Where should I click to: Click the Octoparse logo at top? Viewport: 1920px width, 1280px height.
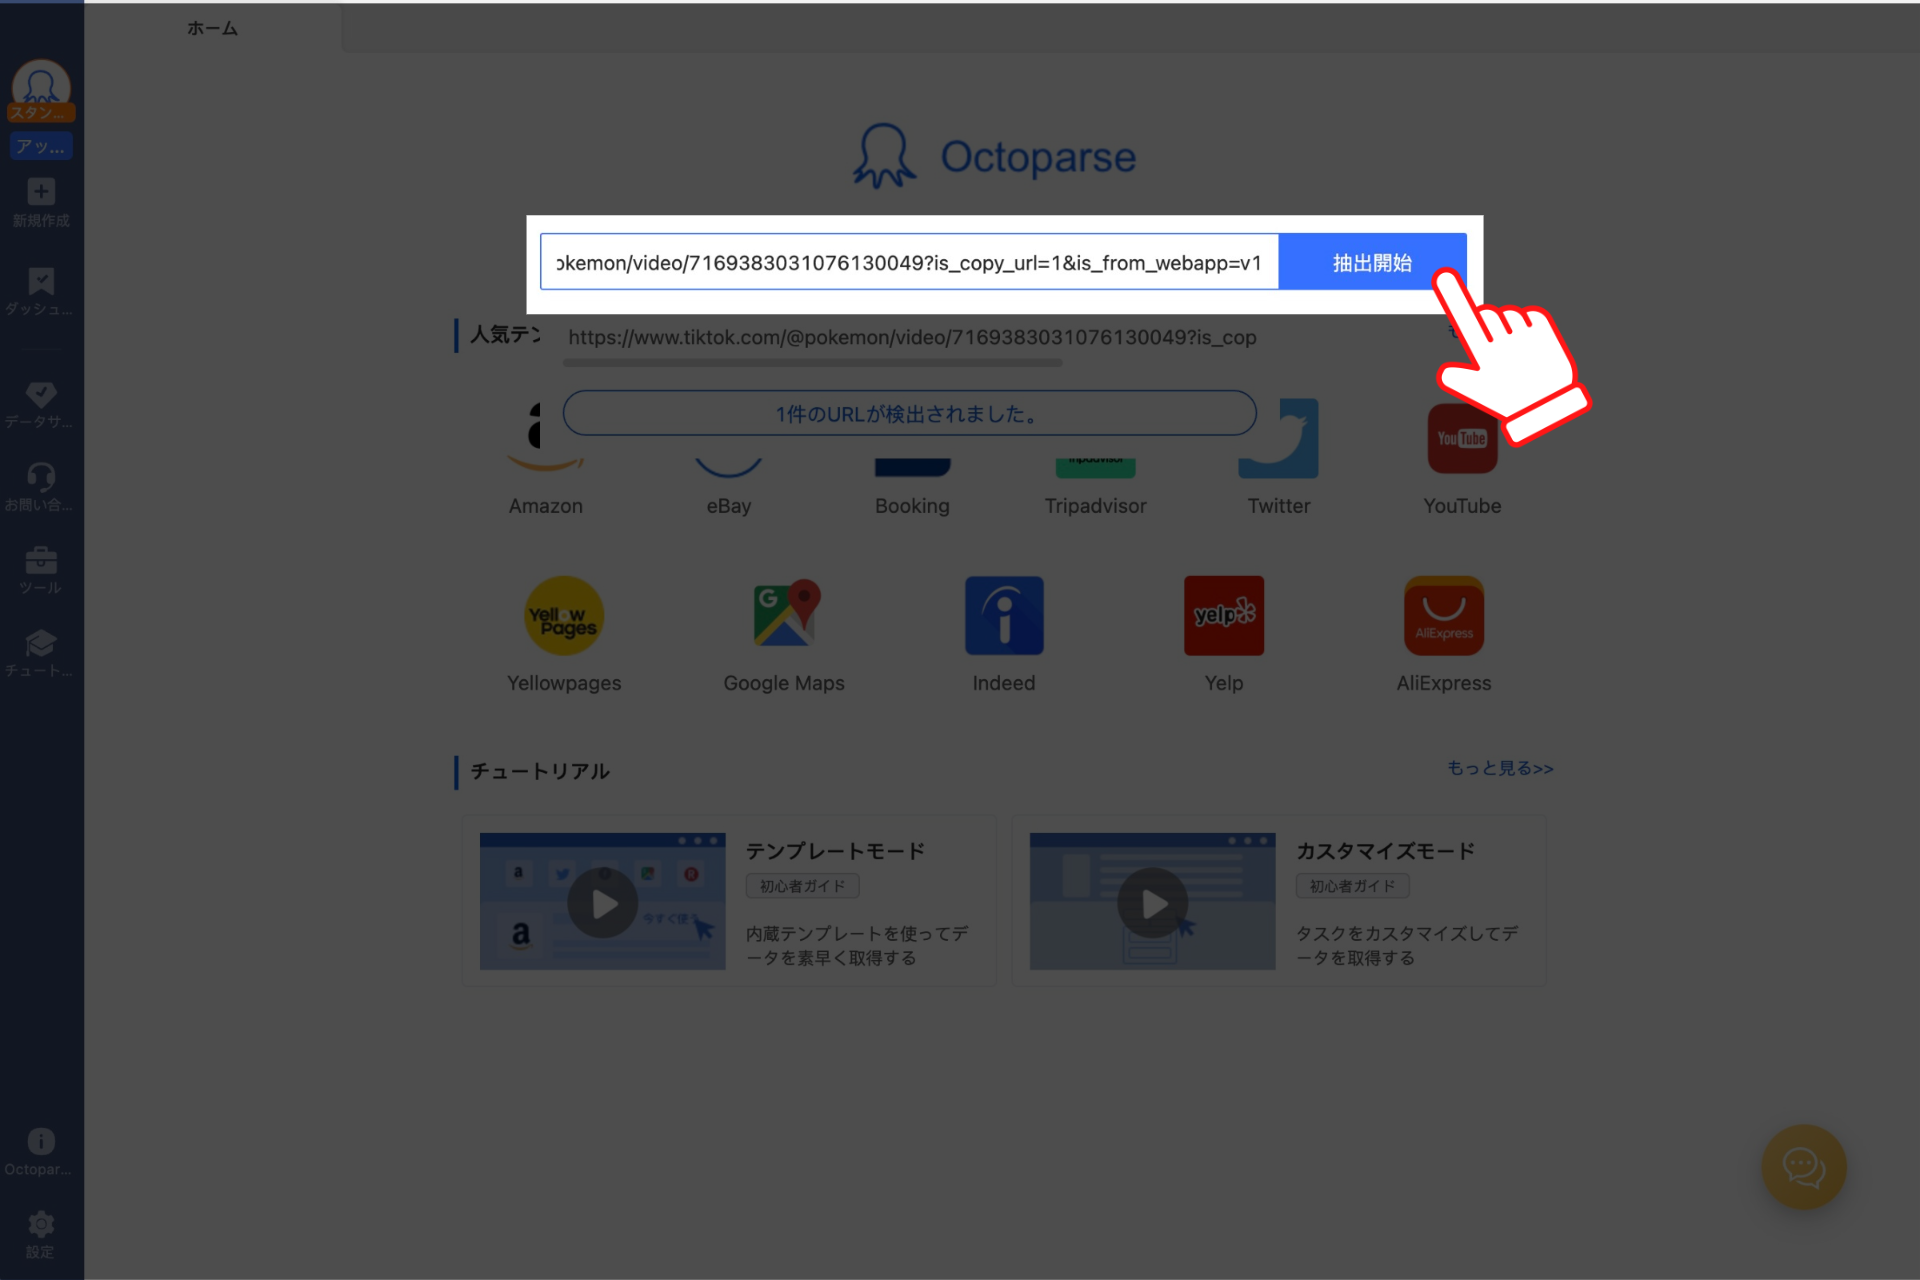995,156
